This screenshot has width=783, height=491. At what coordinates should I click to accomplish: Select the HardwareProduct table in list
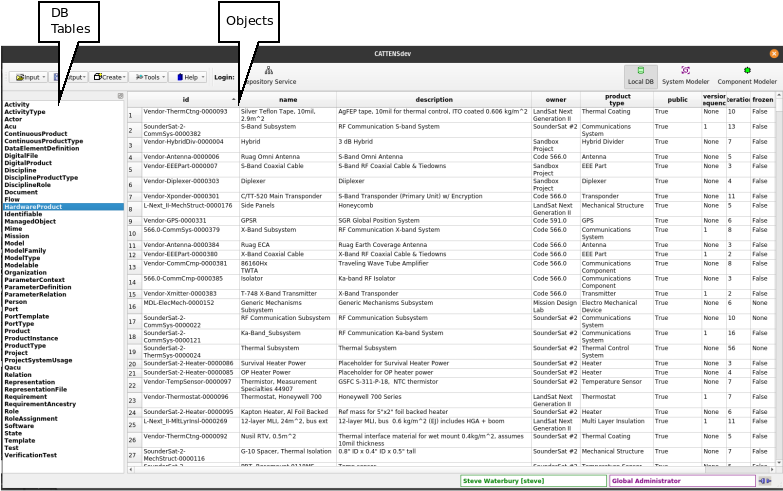tap(63, 207)
